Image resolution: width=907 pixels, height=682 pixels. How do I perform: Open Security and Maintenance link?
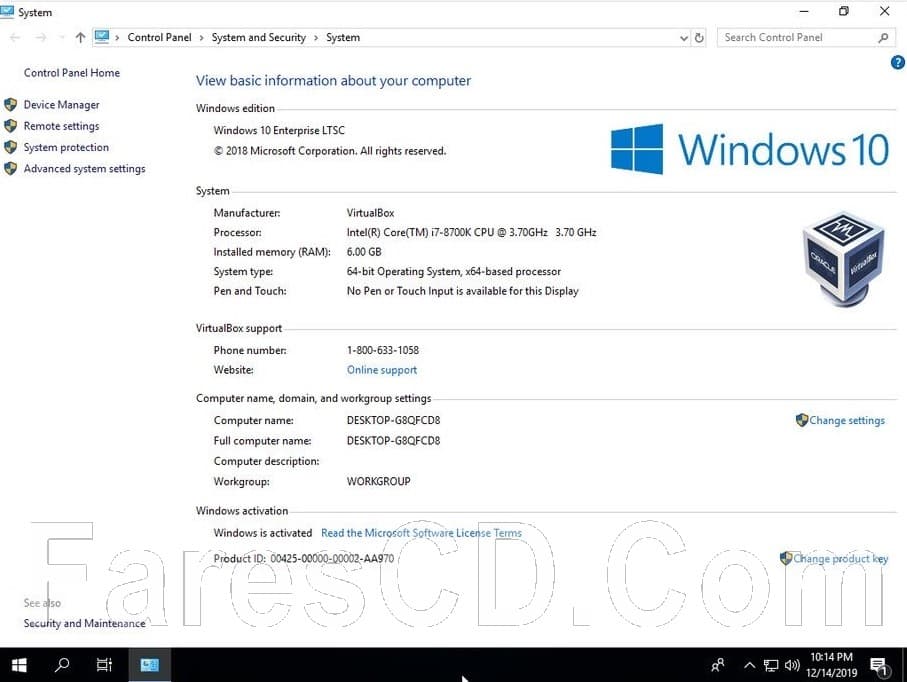pos(84,624)
